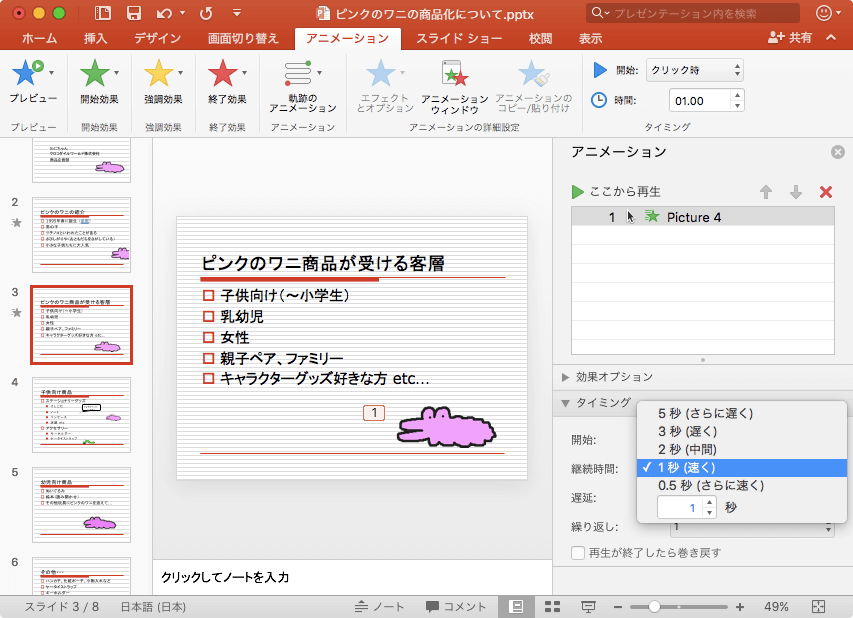Click the zoom out minus icon
The height and width of the screenshot is (618, 853).
[617, 607]
